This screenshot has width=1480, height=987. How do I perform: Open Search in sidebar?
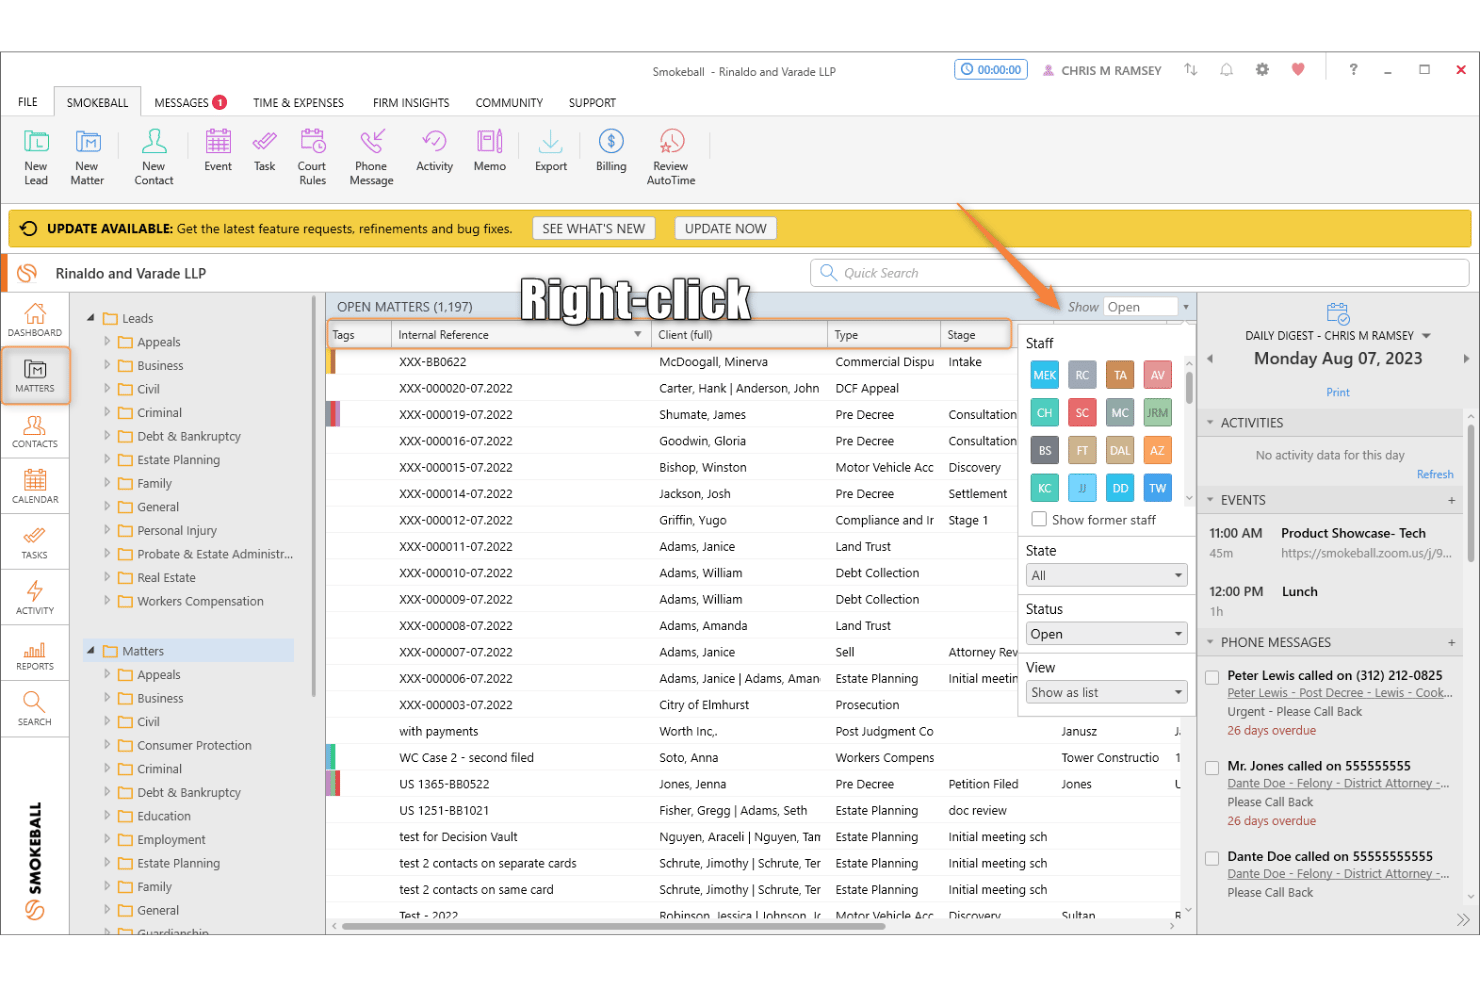(35, 709)
